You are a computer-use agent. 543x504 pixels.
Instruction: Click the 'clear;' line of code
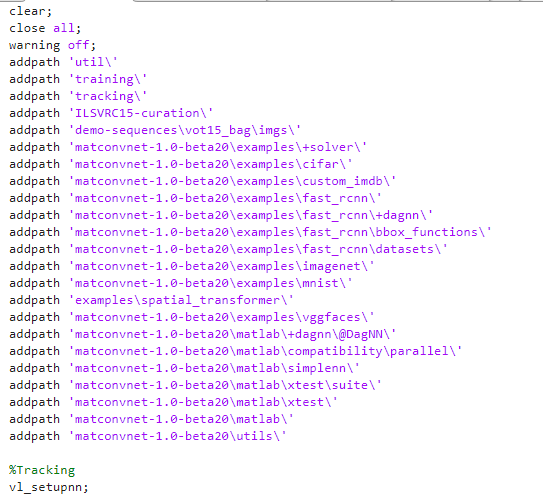click(30, 11)
